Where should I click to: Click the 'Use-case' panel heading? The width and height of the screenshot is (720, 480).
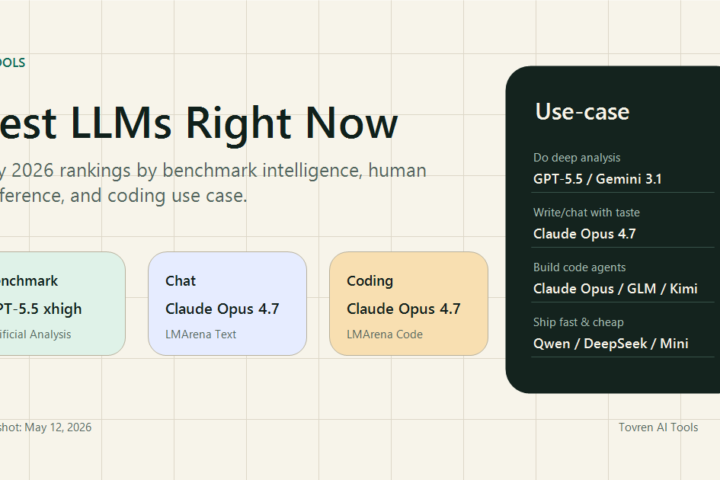(582, 112)
